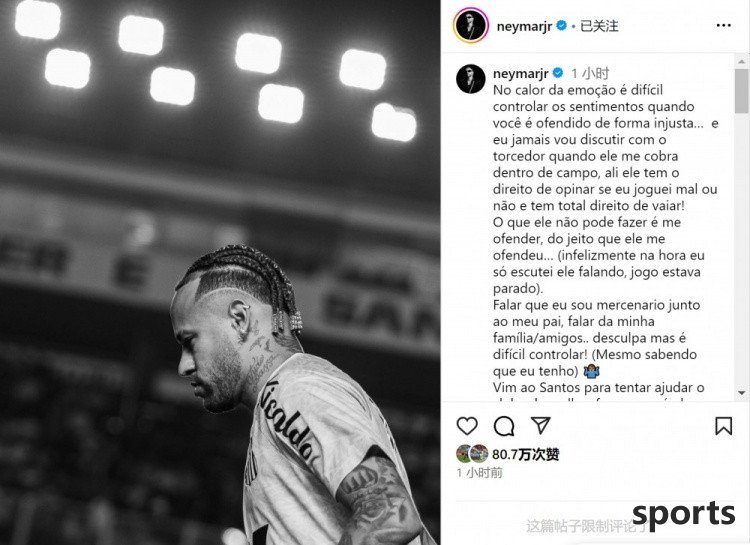Toggle 已关注 following status
This screenshot has width=750, height=545.
[599, 26]
